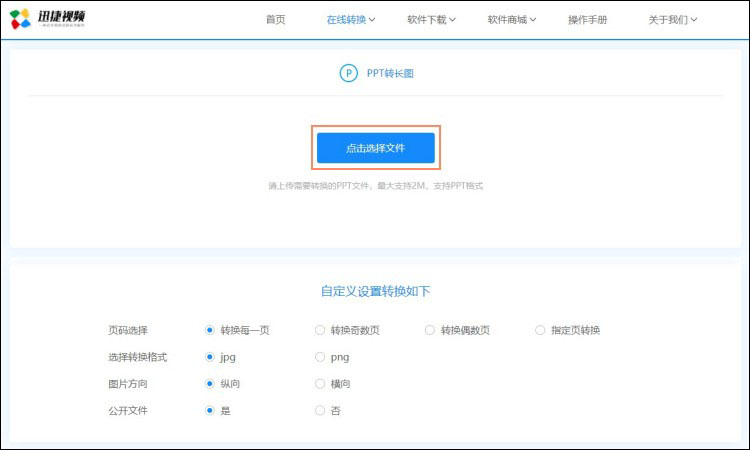Screen dimensions: 750x450
Task: Click the 页码选择 label
Action: 128,330
